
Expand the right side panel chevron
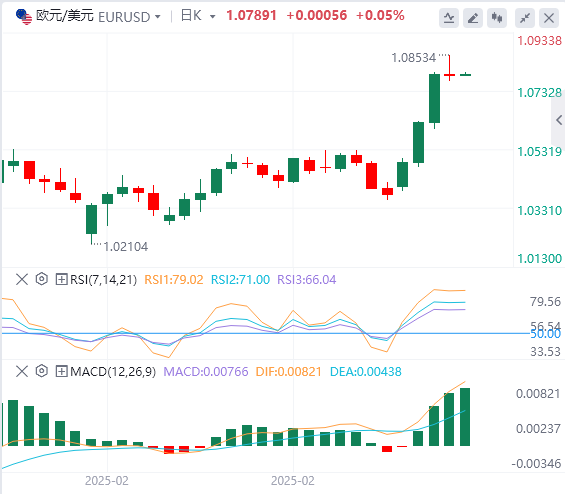tap(559, 120)
